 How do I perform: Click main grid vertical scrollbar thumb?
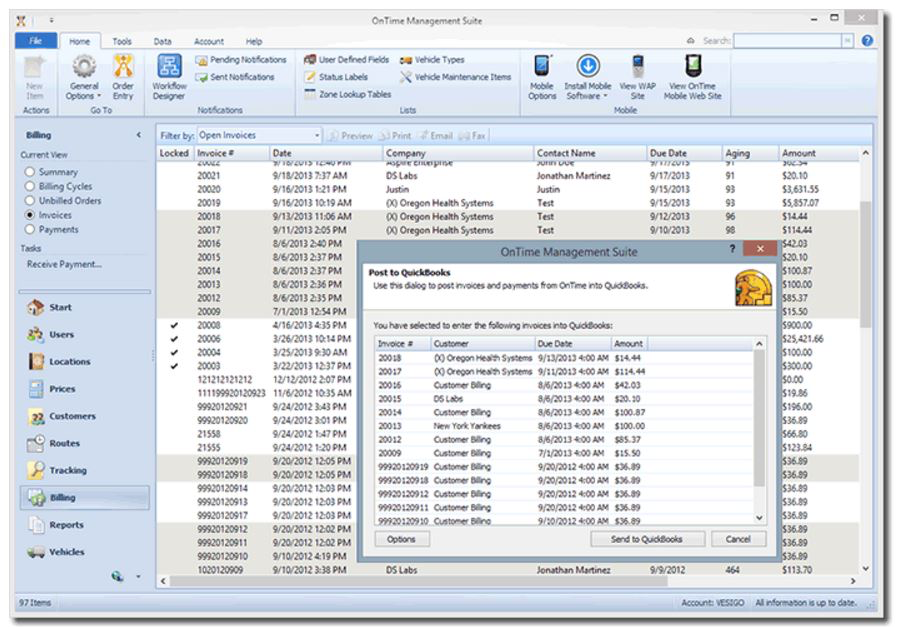(865, 265)
